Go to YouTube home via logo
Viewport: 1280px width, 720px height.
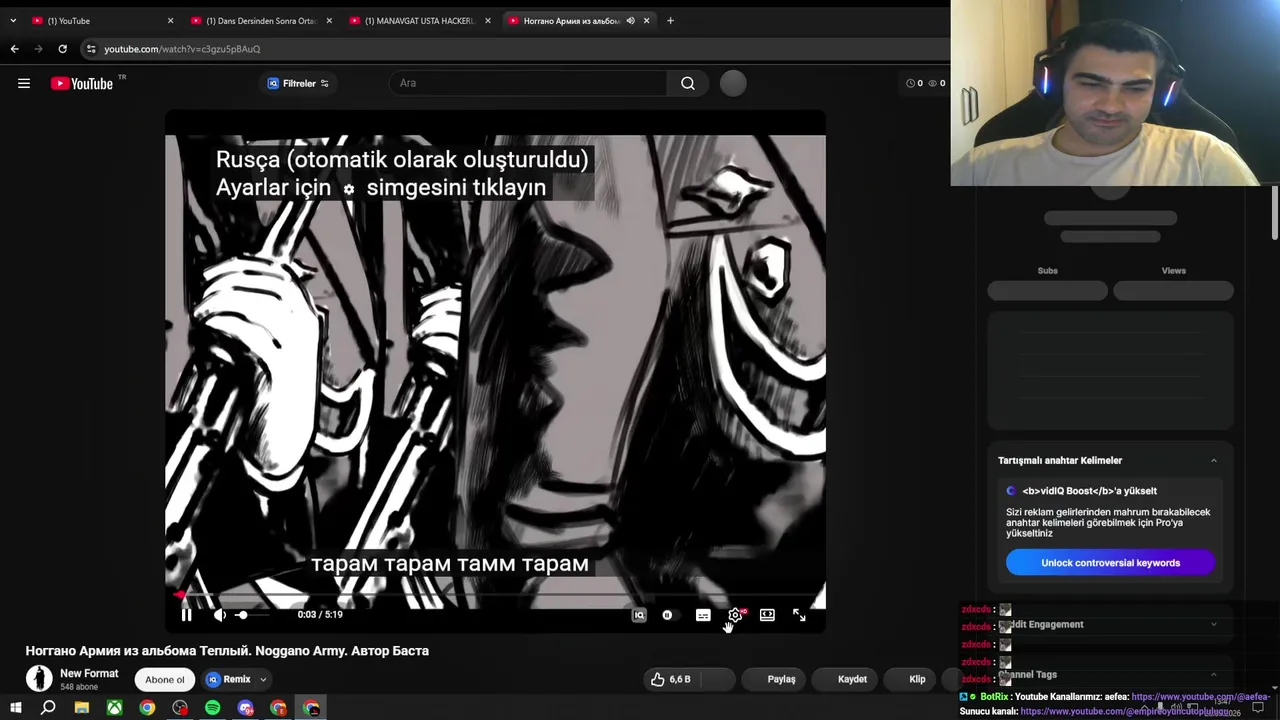pos(82,83)
